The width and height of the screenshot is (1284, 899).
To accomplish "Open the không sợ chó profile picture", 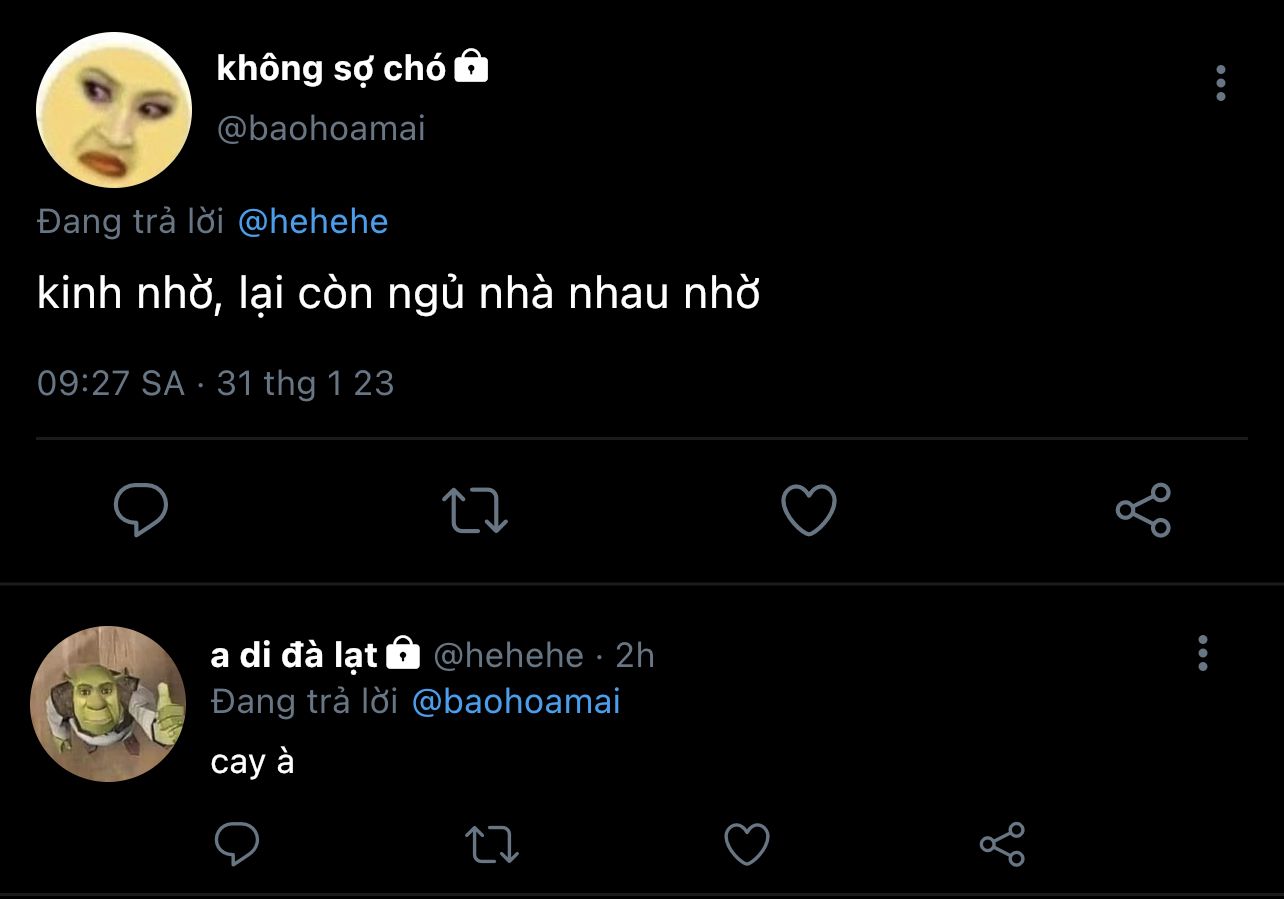I will (x=114, y=110).
